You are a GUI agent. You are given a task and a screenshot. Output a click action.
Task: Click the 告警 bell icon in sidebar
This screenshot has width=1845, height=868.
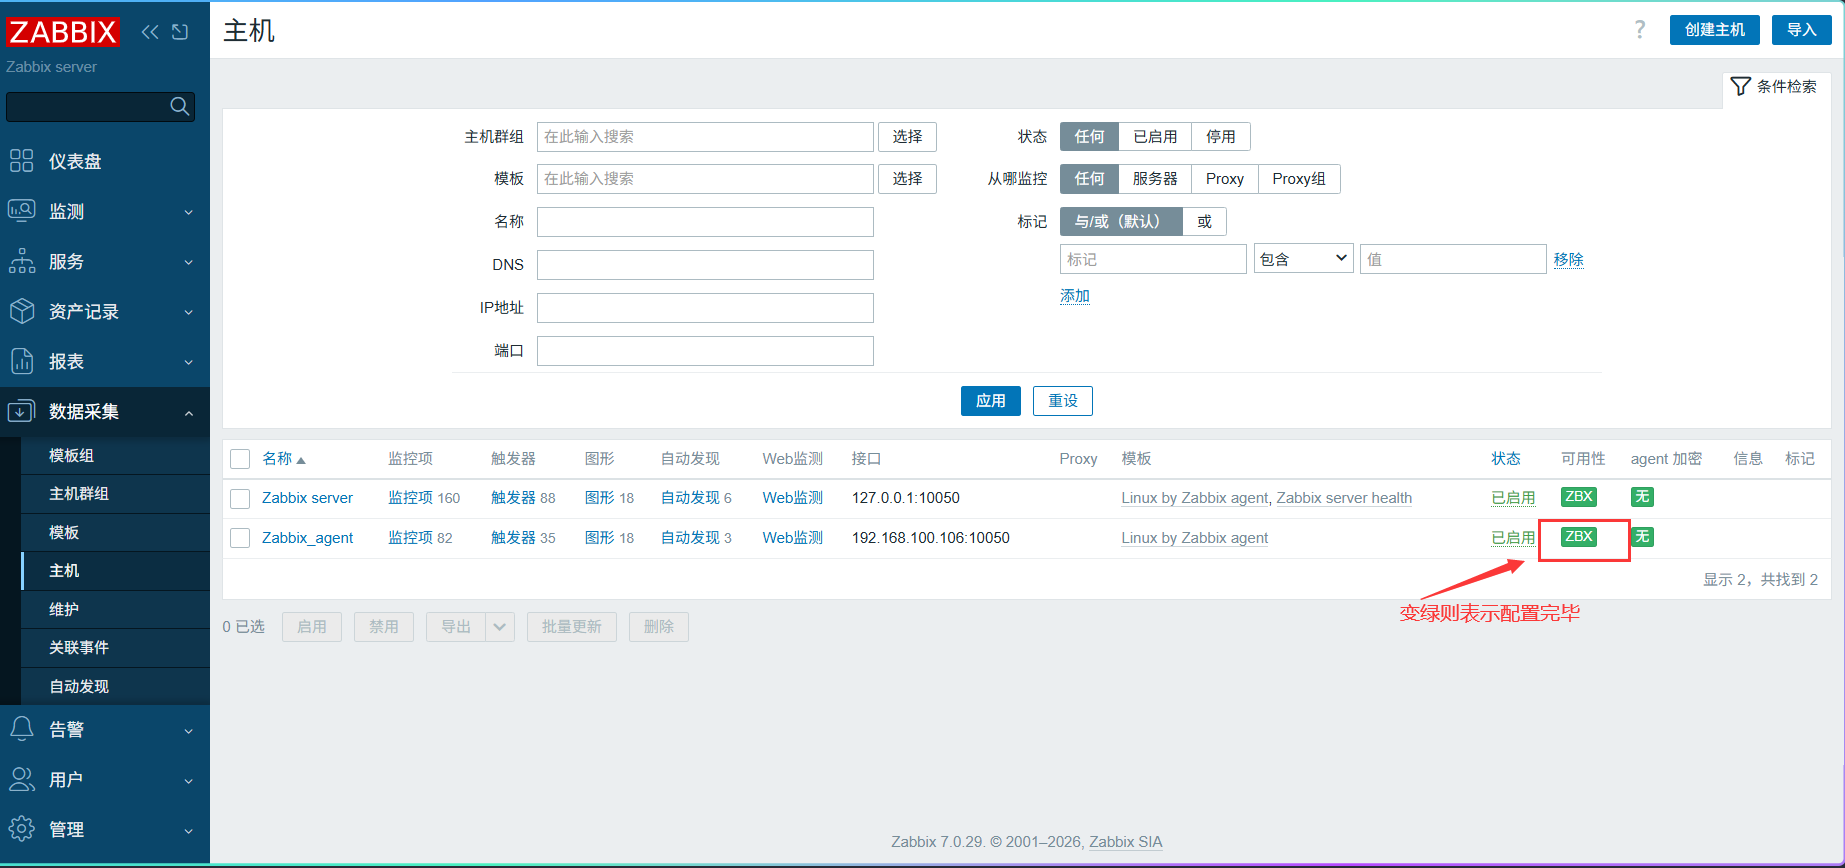coord(21,729)
